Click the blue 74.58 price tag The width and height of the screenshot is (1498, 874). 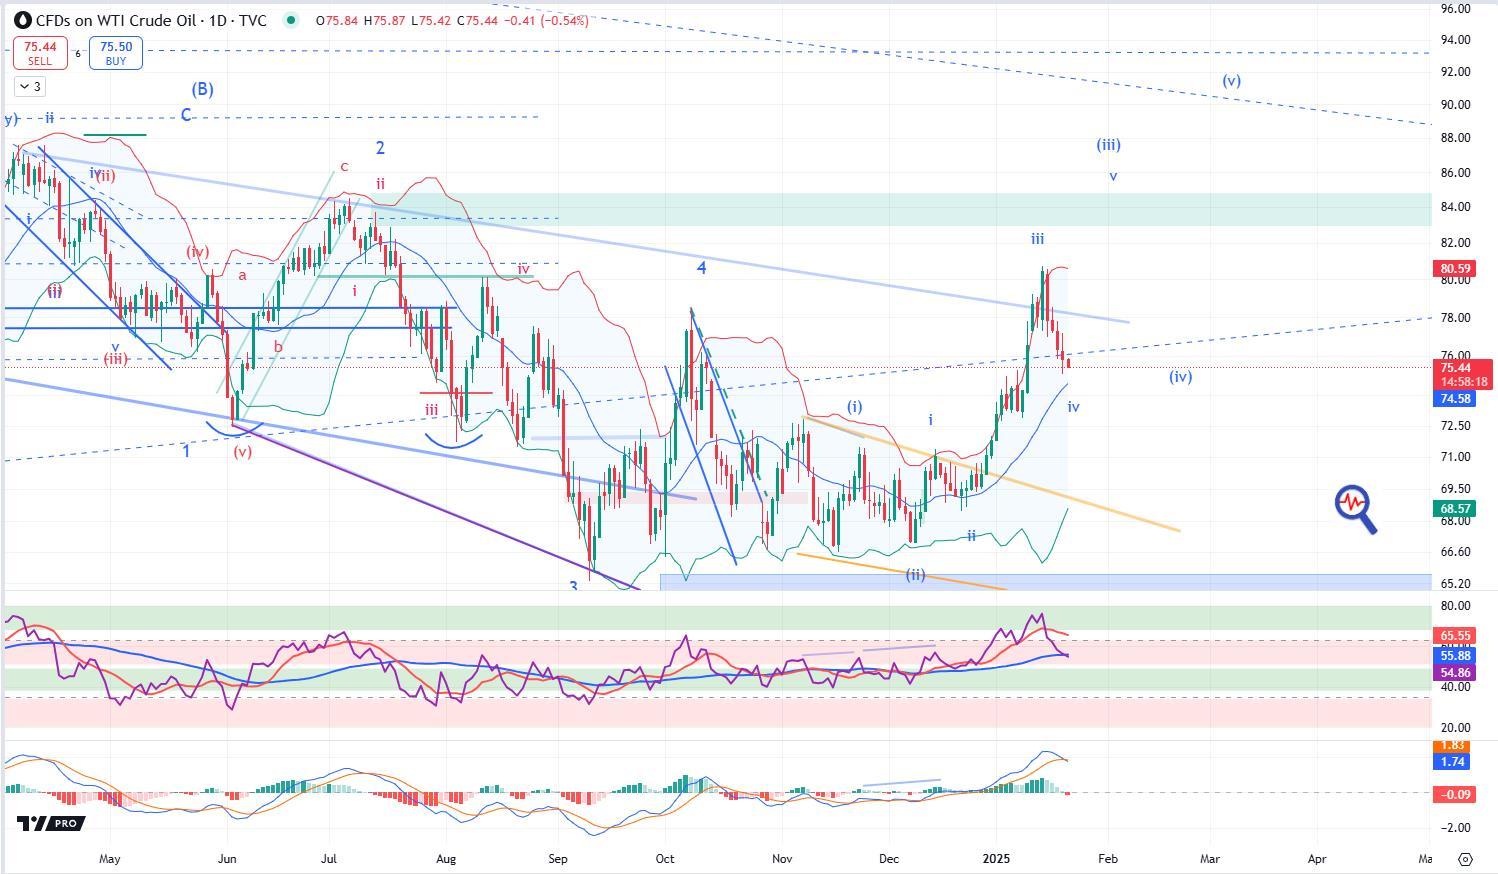point(1456,399)
